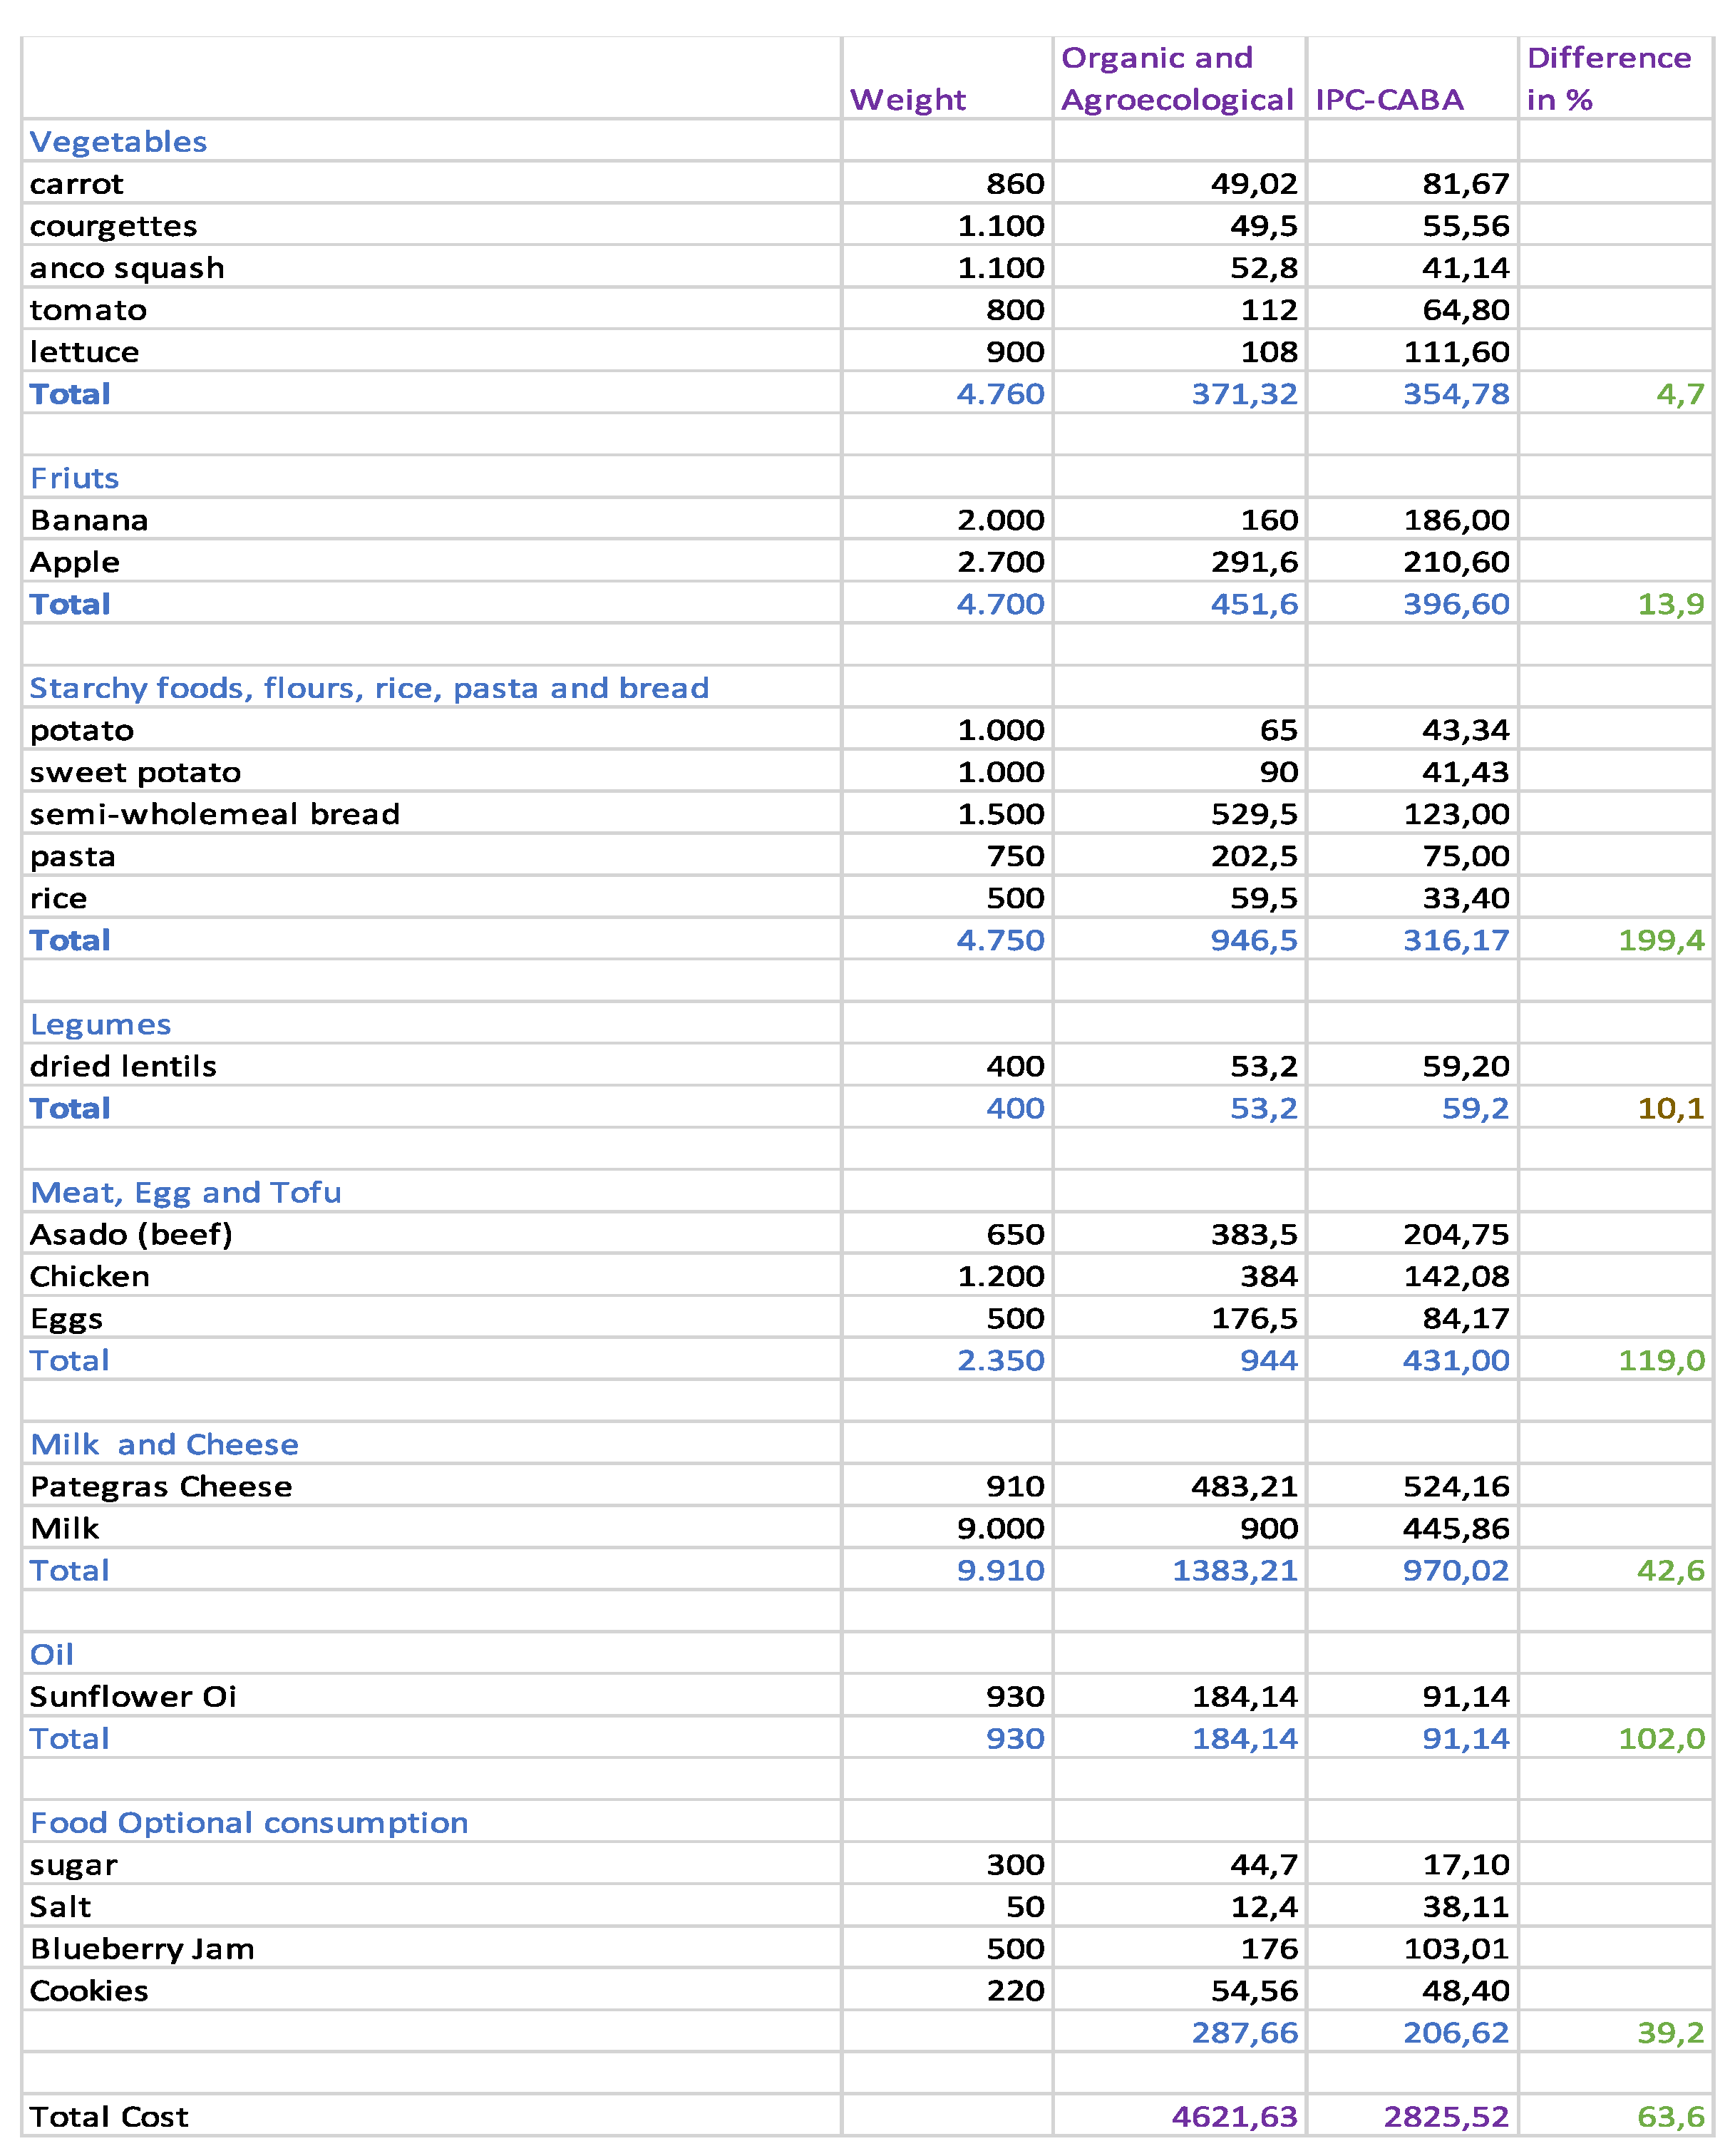Select the Pategras Cheese row label
1730x2156 pixels.
coord(161,1486)
